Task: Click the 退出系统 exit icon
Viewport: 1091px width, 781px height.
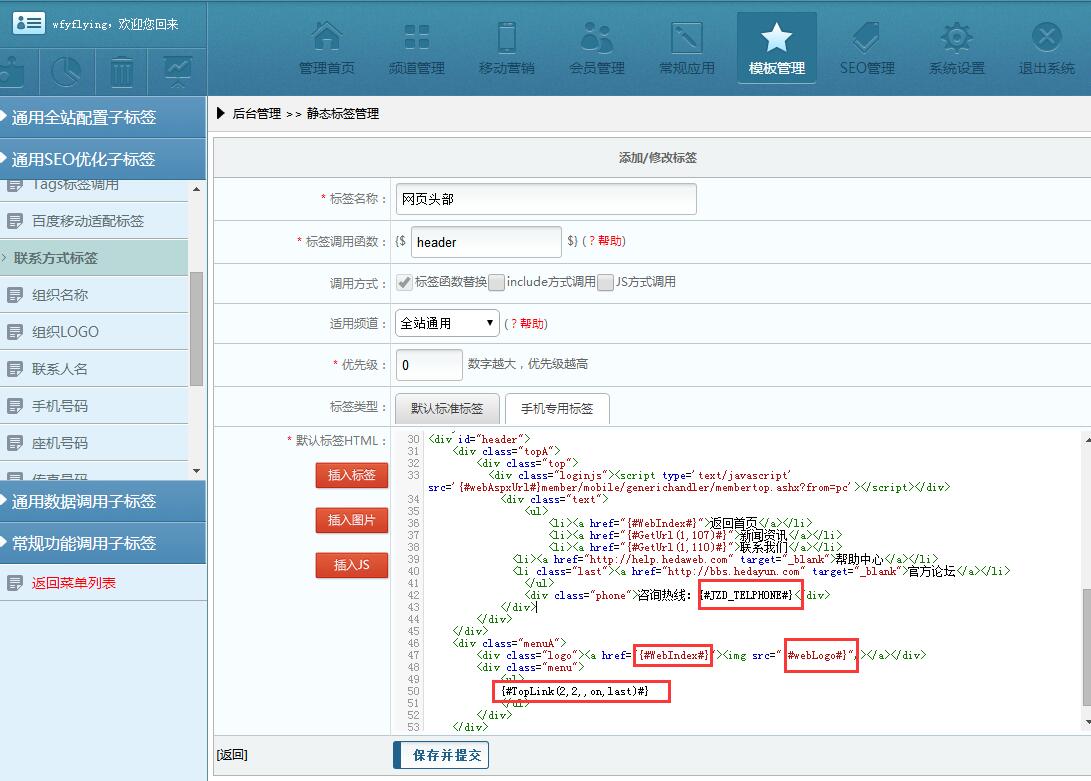Action: [1046, 38]
